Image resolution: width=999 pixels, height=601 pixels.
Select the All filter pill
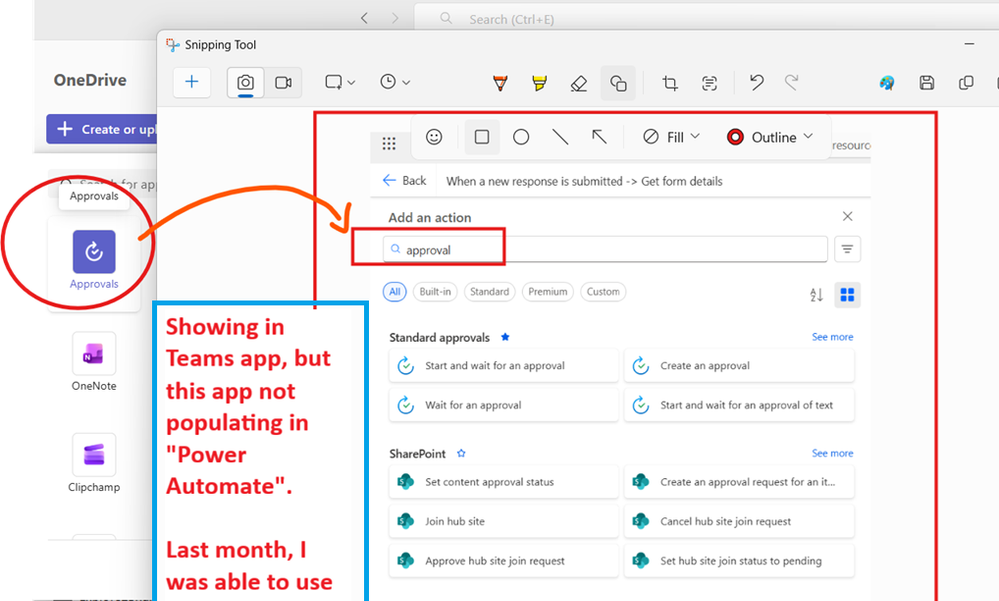[x=394, y=292]
